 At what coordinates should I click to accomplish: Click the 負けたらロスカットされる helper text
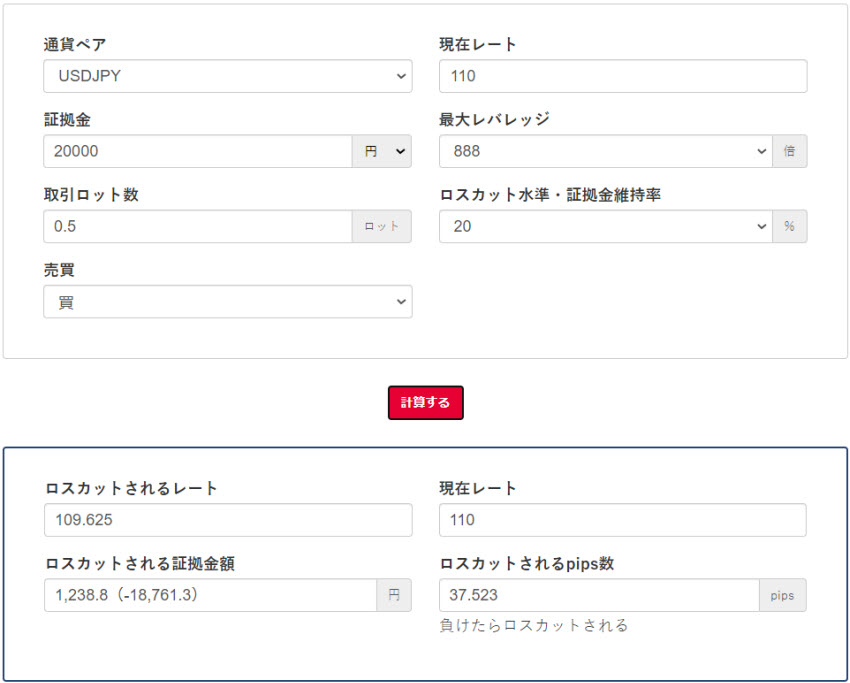tap(534, 626)
